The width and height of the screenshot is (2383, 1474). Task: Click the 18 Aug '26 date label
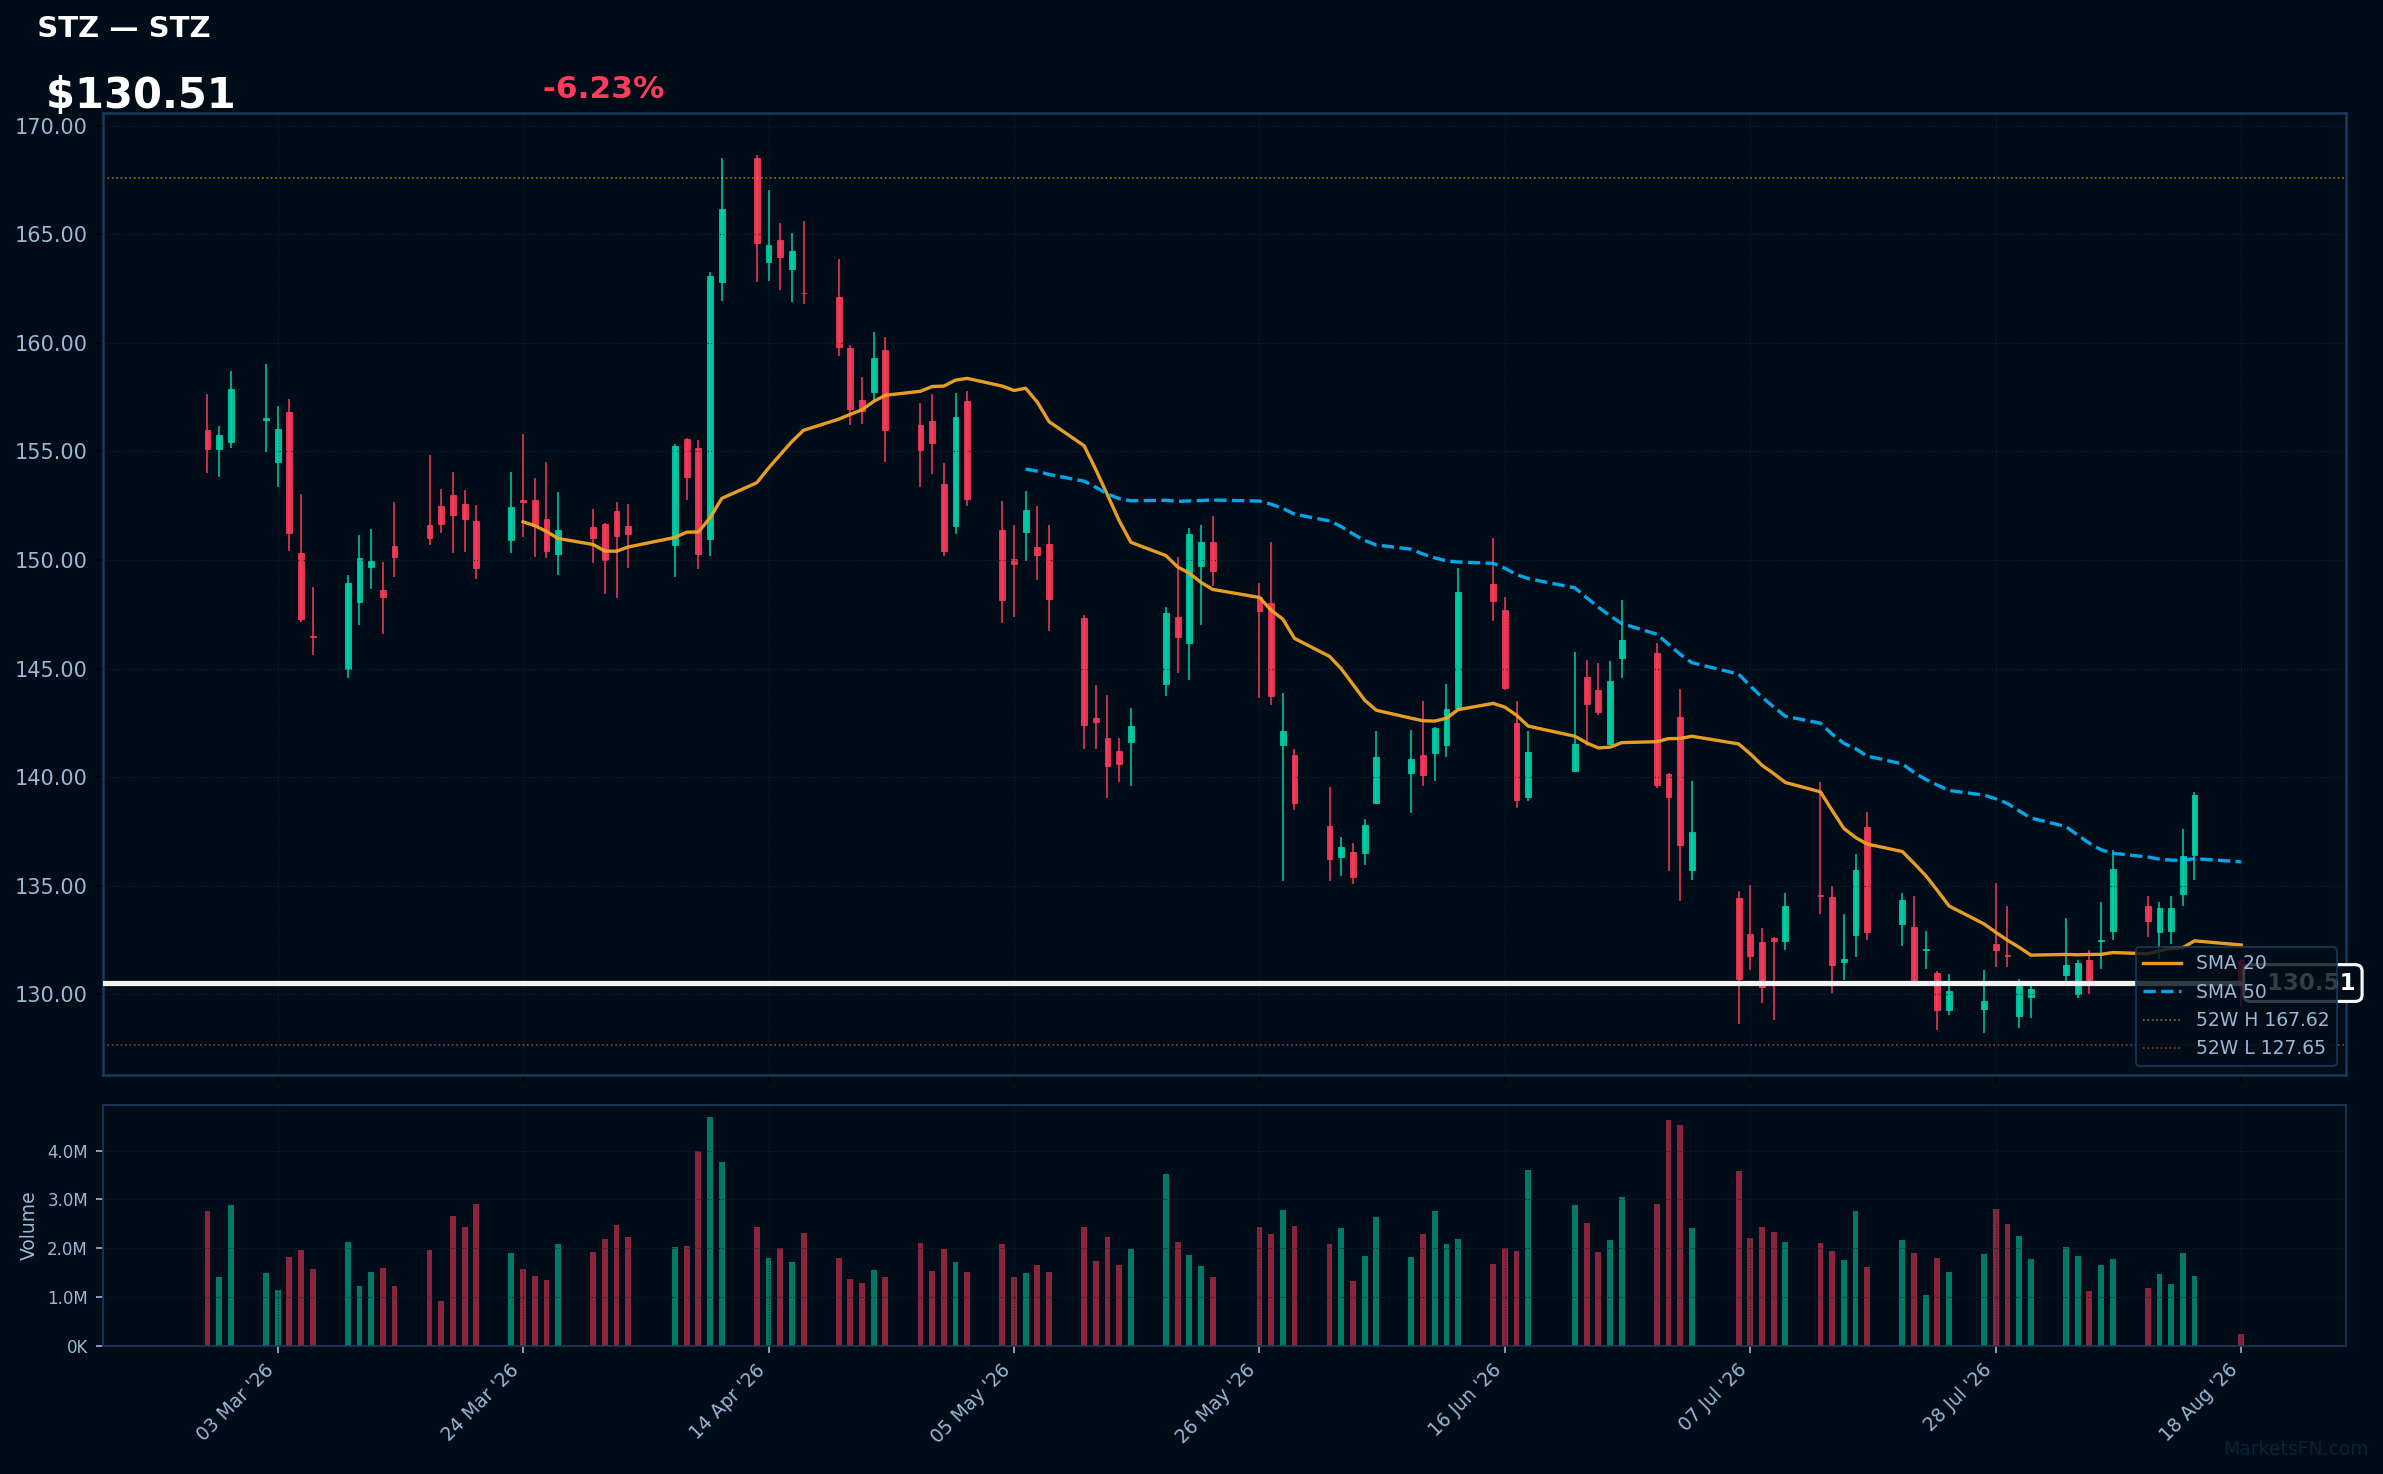pyautogui.click(x=2198, y=1401)
